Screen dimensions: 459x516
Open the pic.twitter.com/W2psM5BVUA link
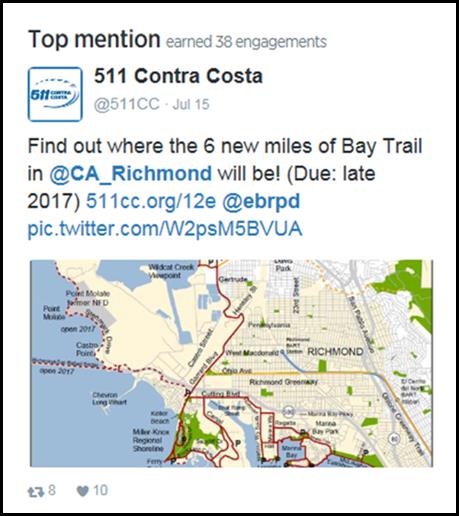coord(165,229)
